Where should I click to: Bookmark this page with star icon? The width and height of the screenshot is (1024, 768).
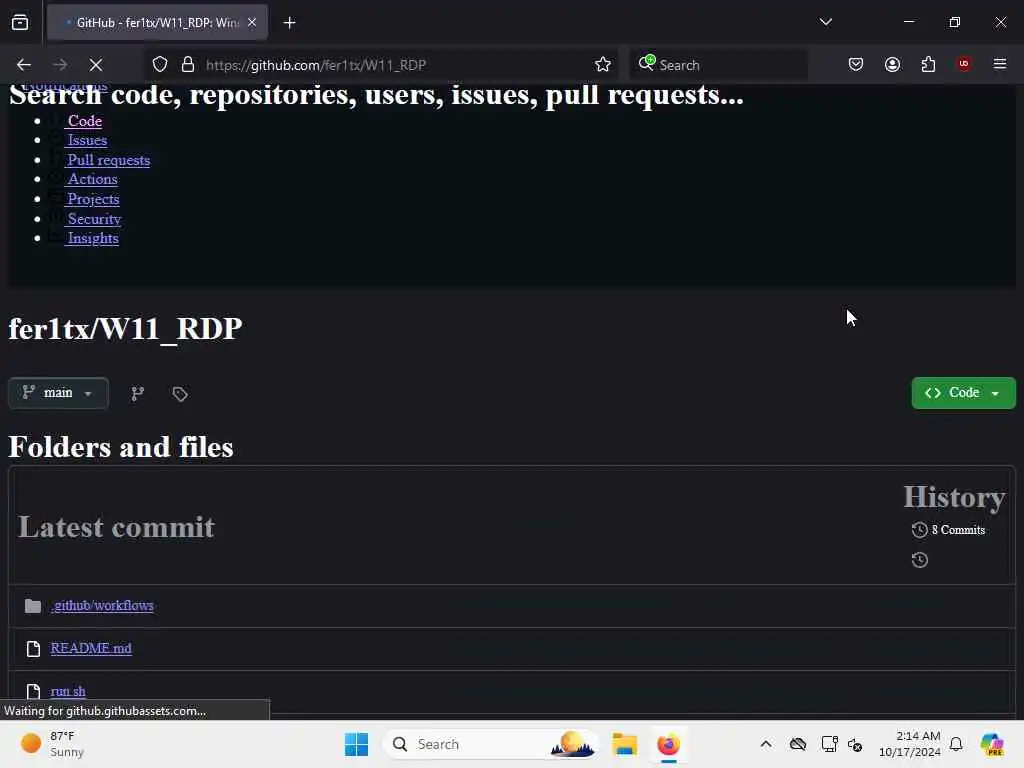point(602,65)
